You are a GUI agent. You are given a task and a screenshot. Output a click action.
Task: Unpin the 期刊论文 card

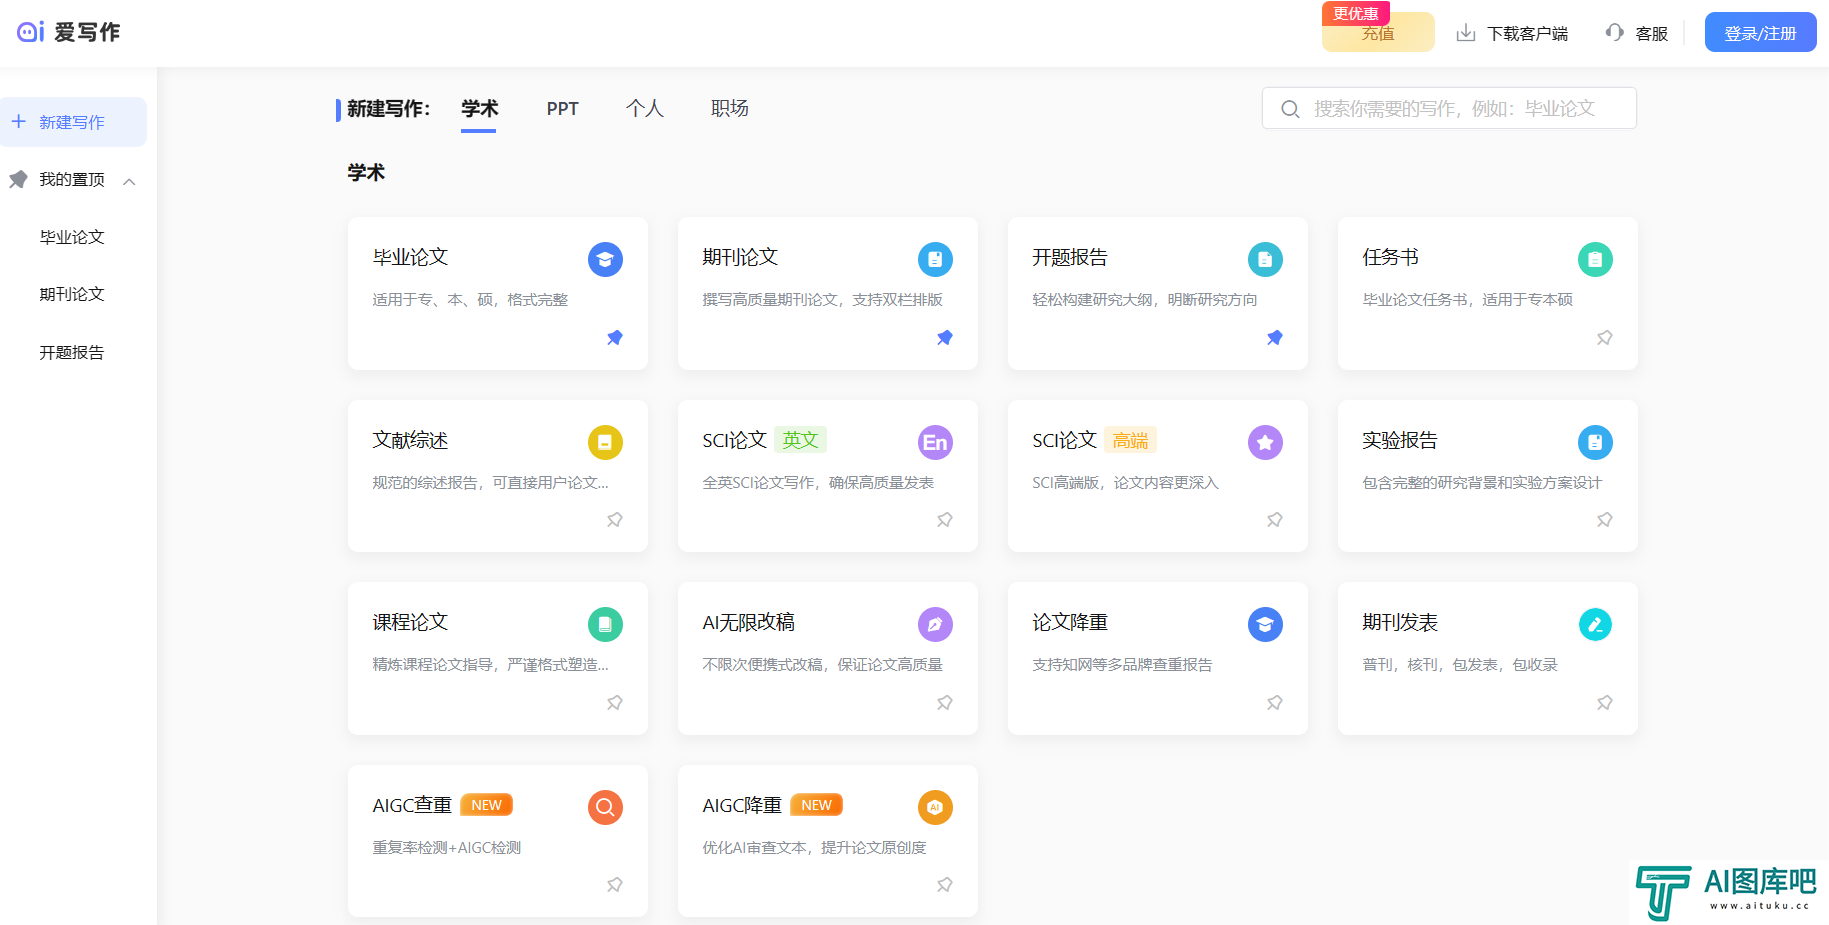click(x=945, y=338)
